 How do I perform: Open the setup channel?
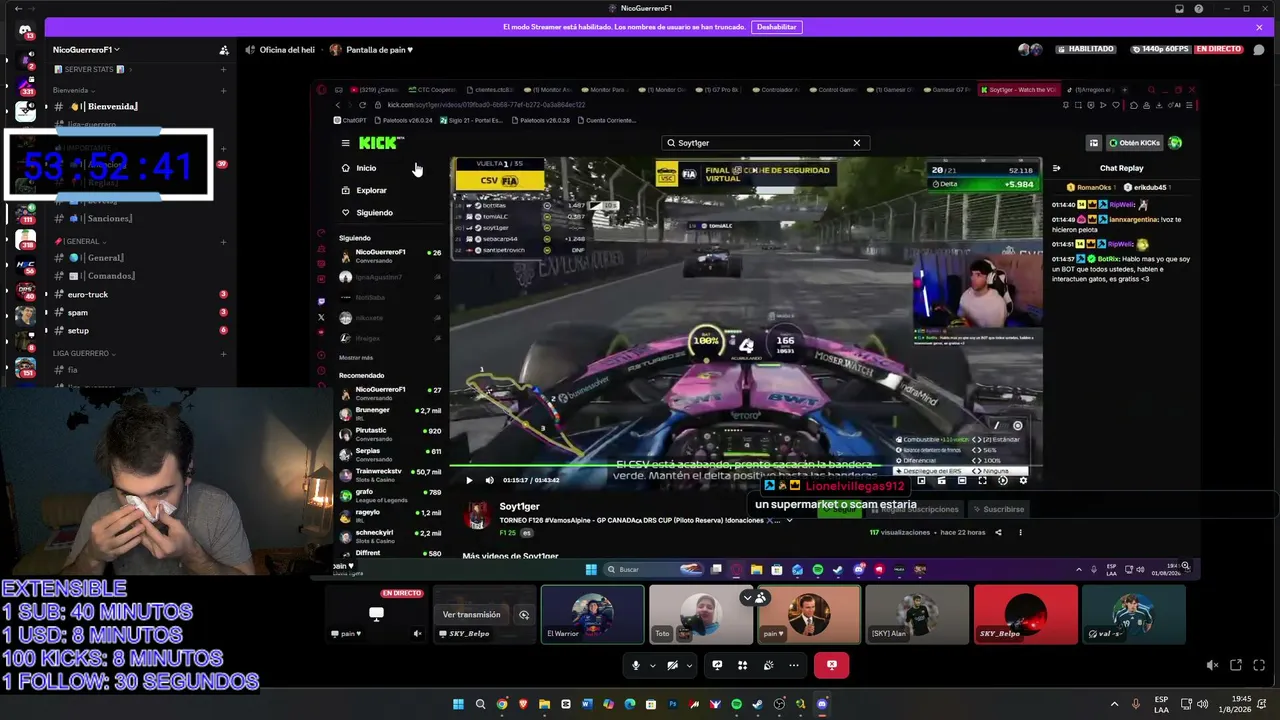tap(140, 330)
